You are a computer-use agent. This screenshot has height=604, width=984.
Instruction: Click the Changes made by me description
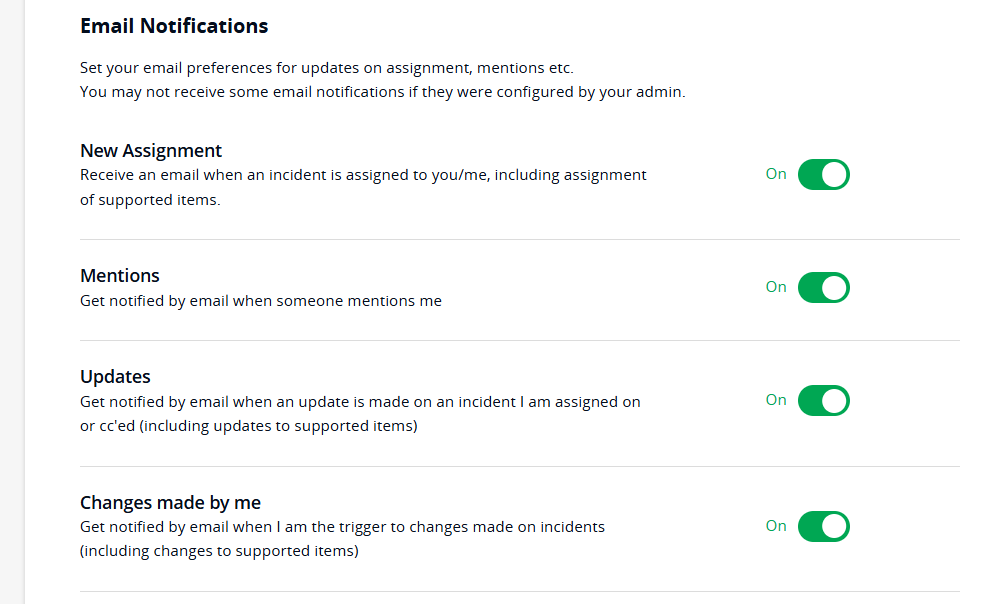[342, 538]
